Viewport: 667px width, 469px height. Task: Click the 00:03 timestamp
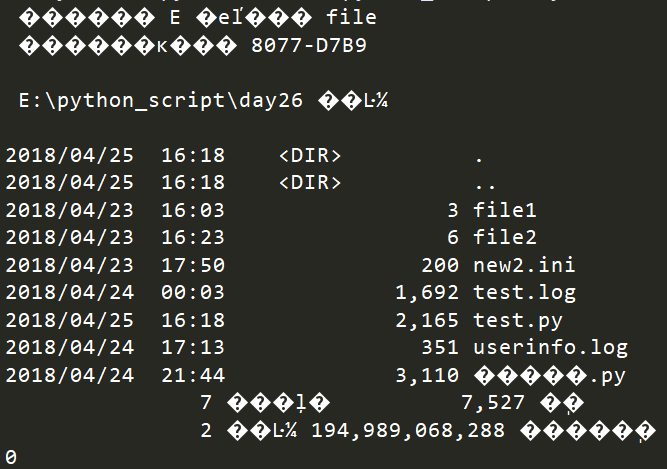pyautogui.click(x=193, y=293)
